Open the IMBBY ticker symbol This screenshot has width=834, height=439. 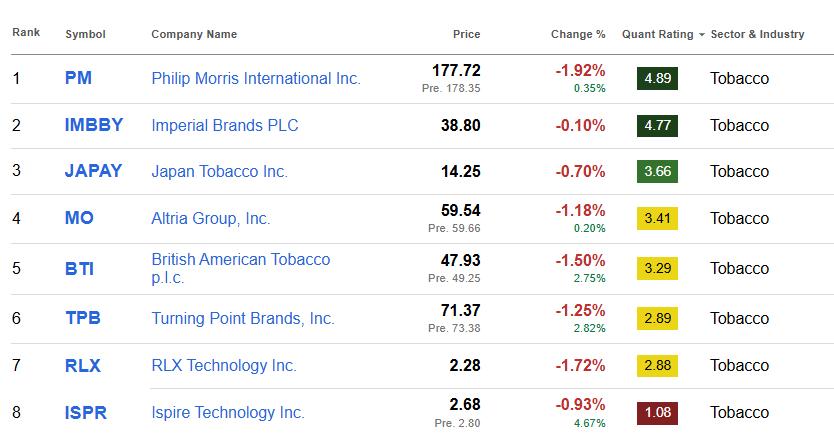click(94, 125)
